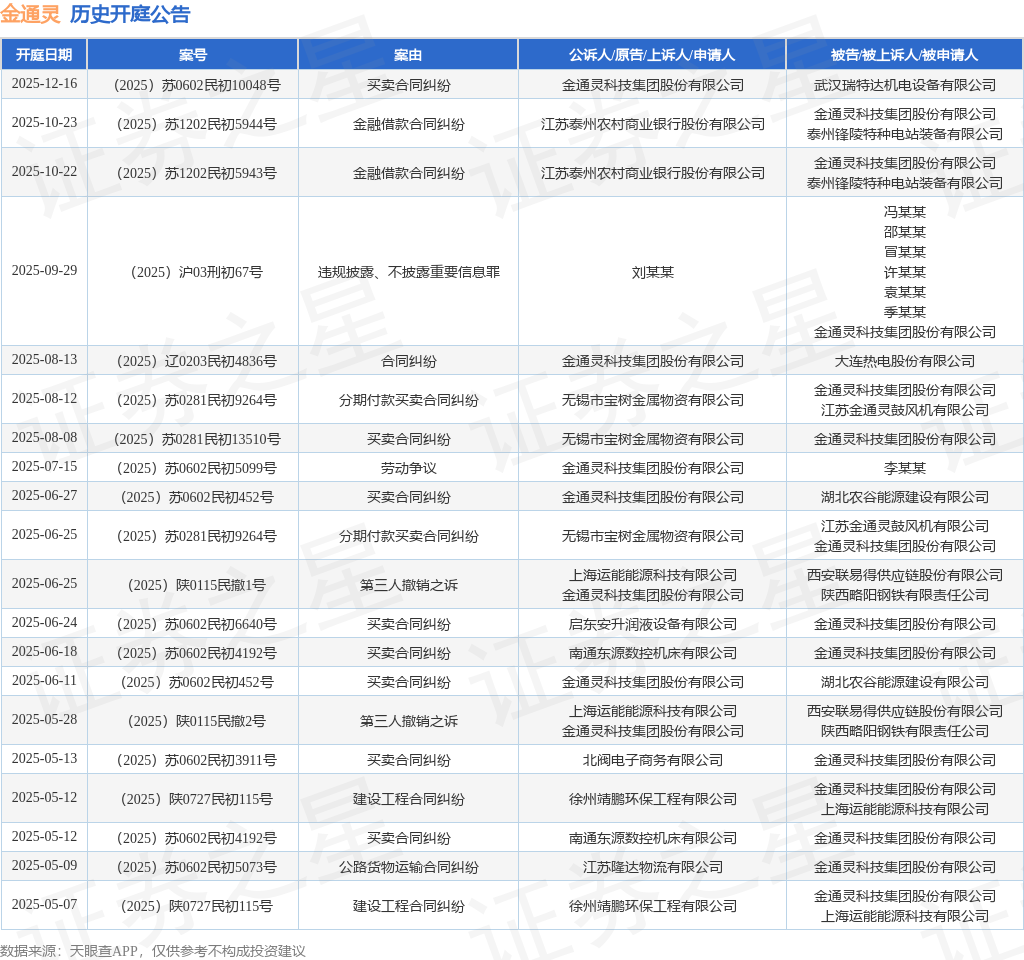The image size is (1024, 960).
Task: Select the 历史开庭公告 heading
Action: (130, 14)
